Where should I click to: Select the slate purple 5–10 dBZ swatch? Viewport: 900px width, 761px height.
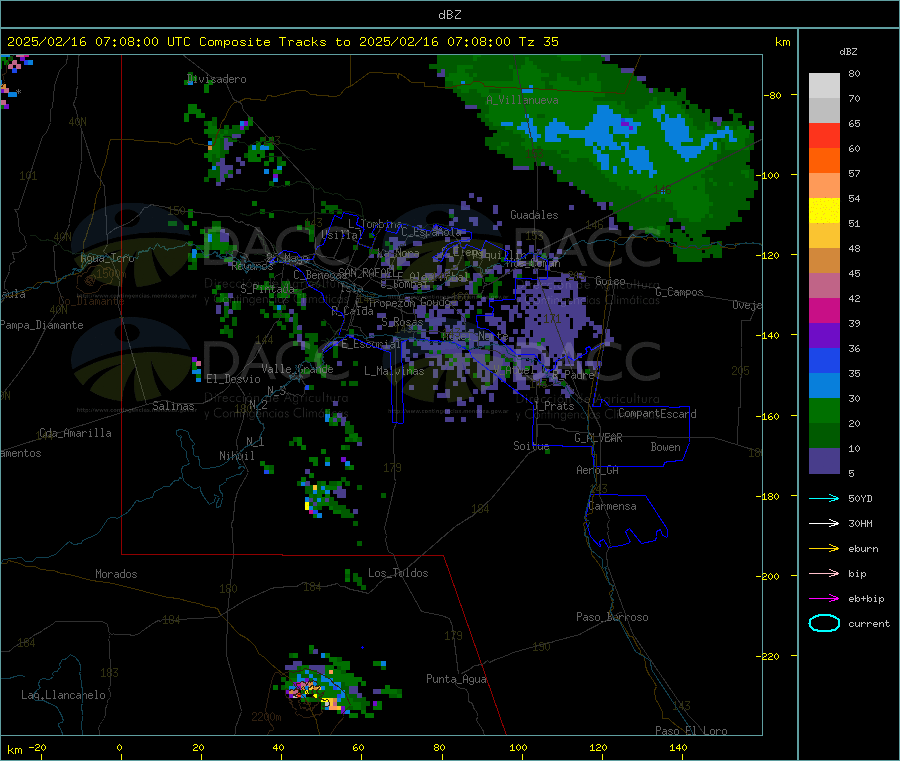tap(824, 461)
